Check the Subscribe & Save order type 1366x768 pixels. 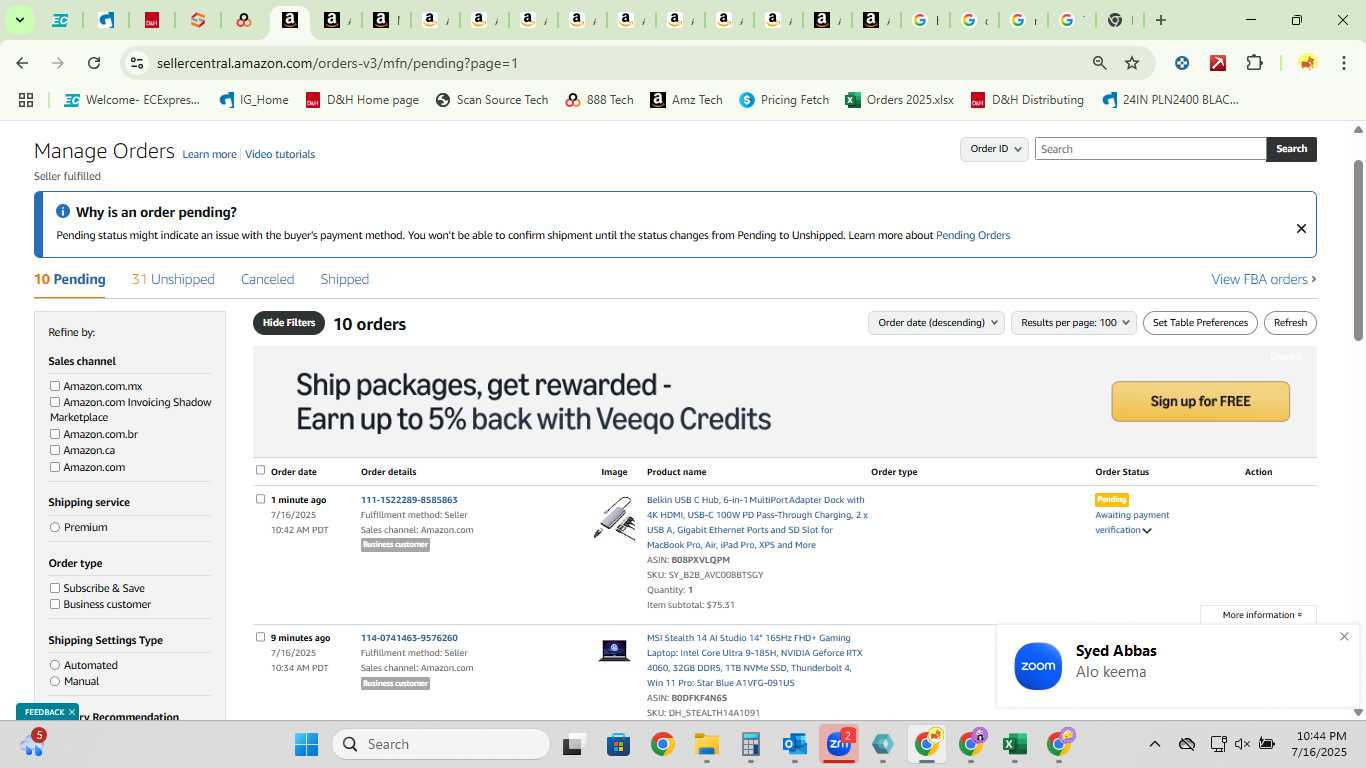pyautogui.click(x=55, y=588)
